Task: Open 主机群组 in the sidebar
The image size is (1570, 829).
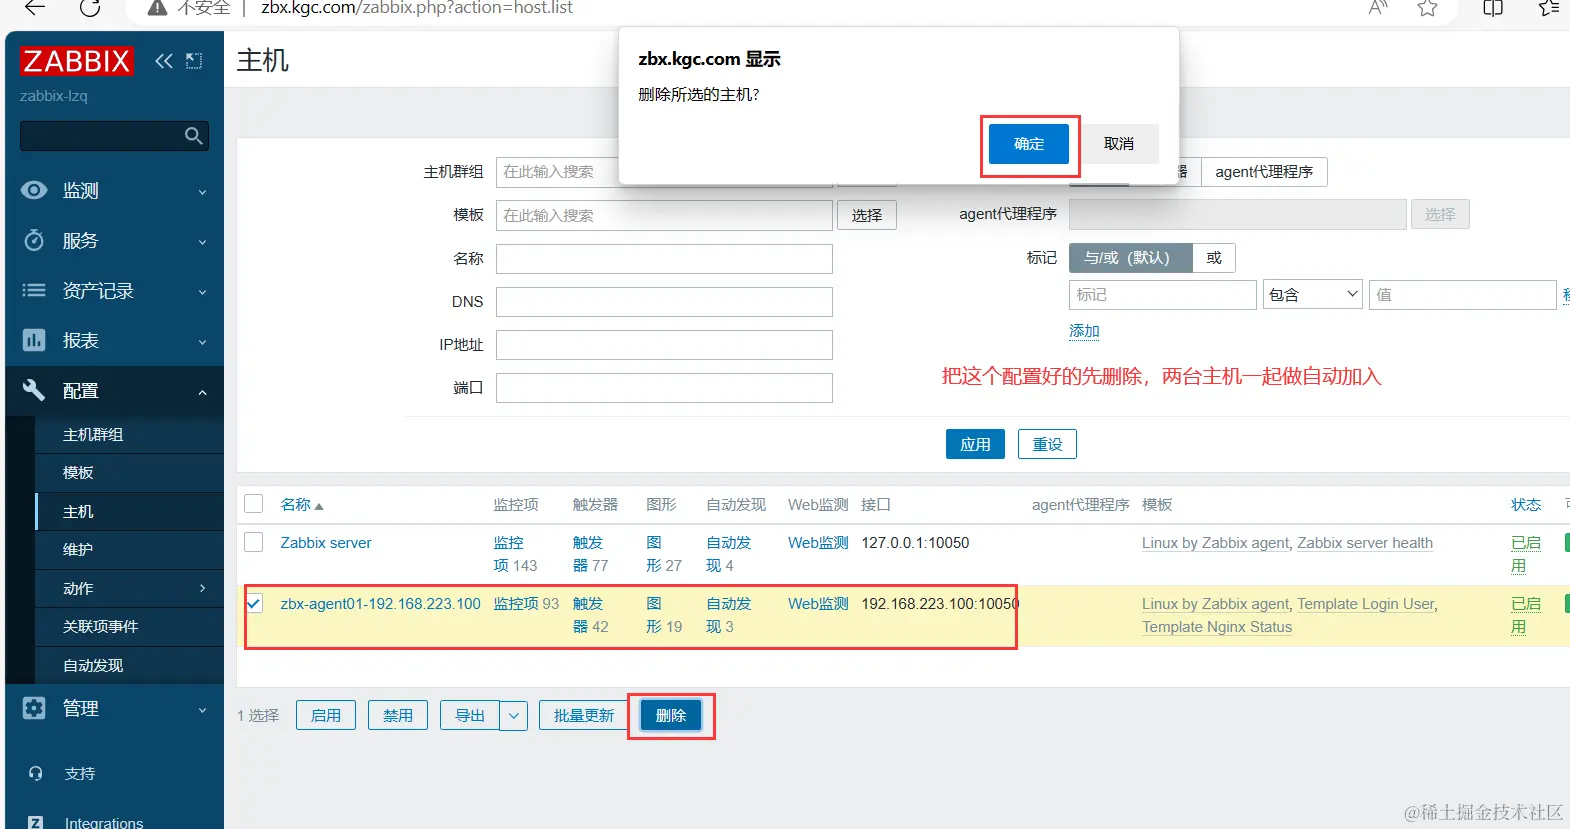Action: 93,435
